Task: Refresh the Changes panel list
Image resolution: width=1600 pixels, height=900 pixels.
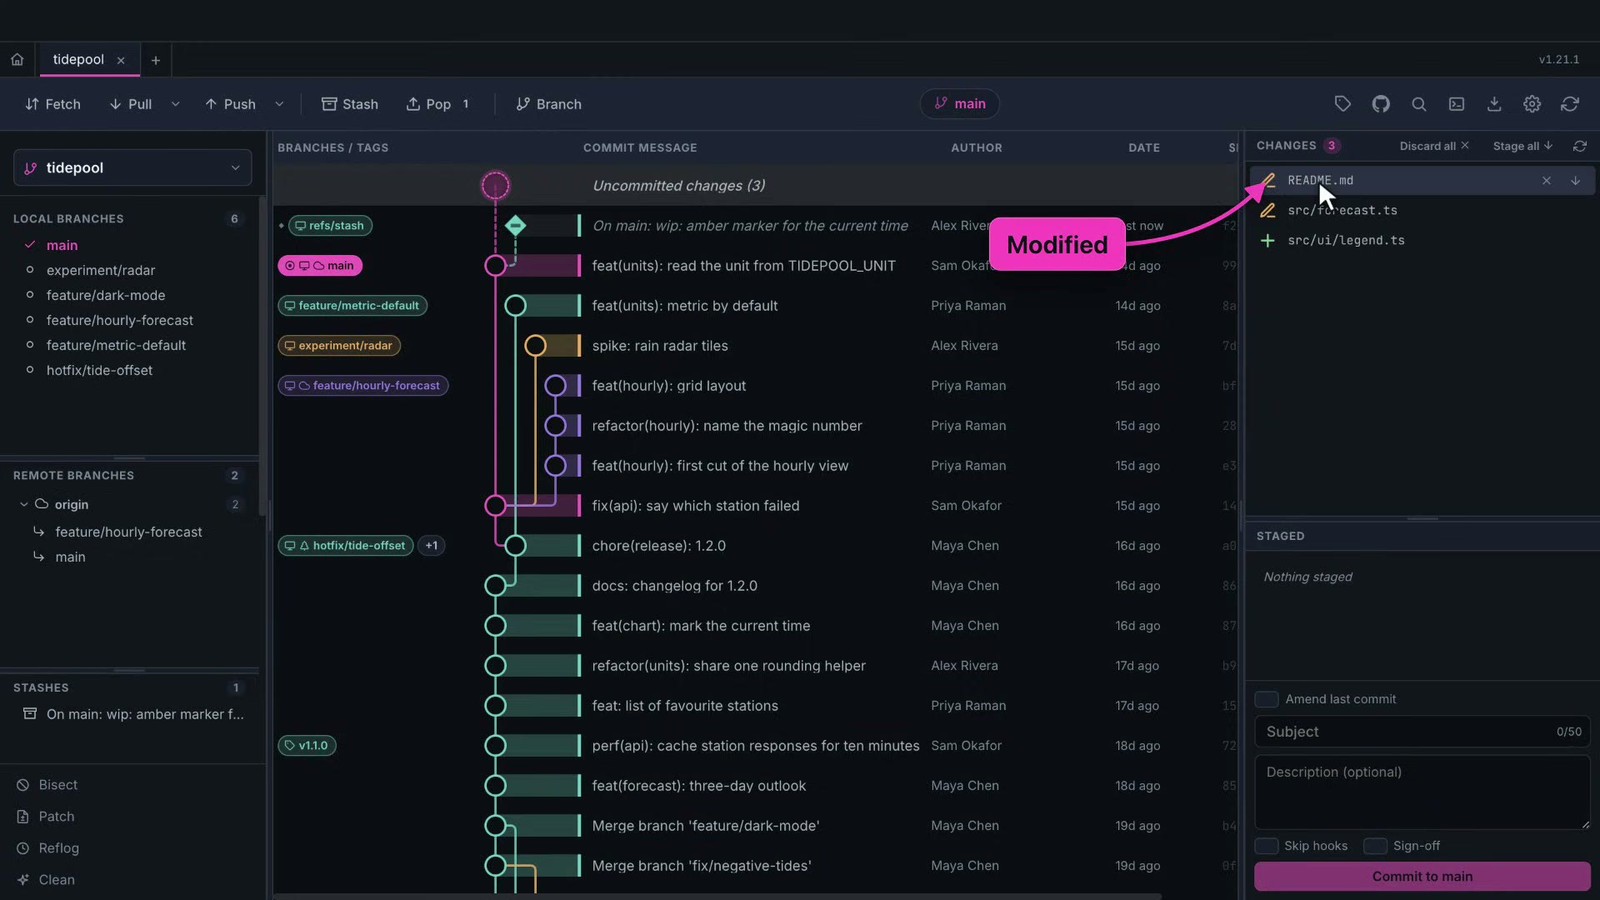Action: click(1580, 146)
